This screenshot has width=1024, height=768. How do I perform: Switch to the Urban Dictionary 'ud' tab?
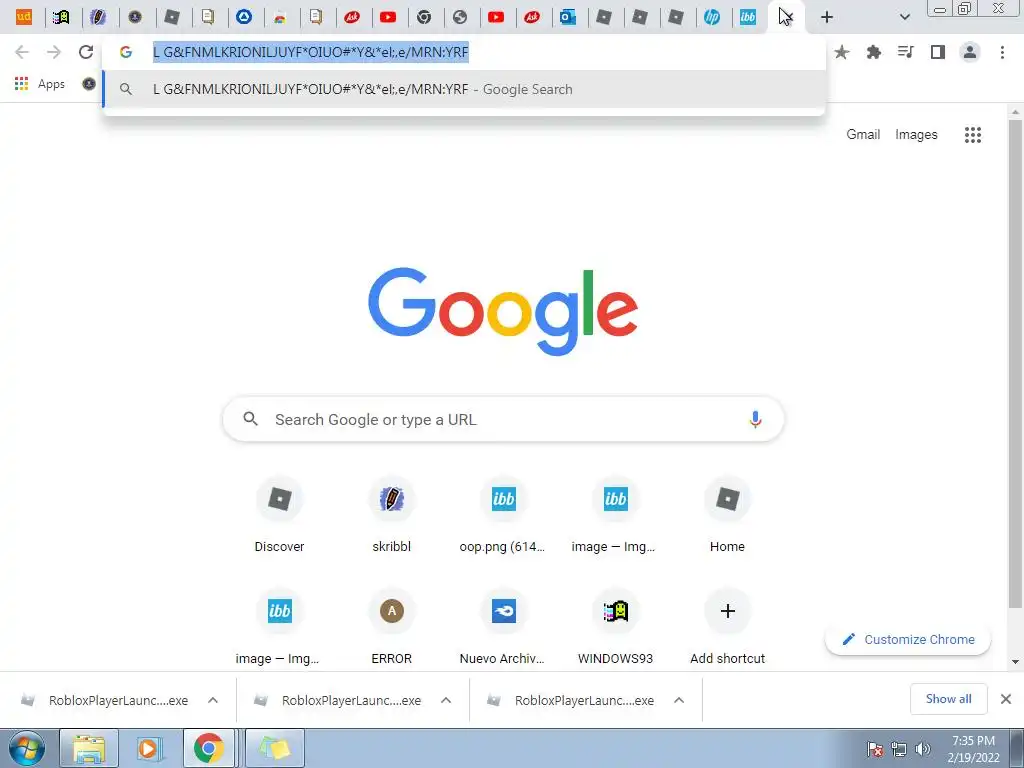coord(24,17)
